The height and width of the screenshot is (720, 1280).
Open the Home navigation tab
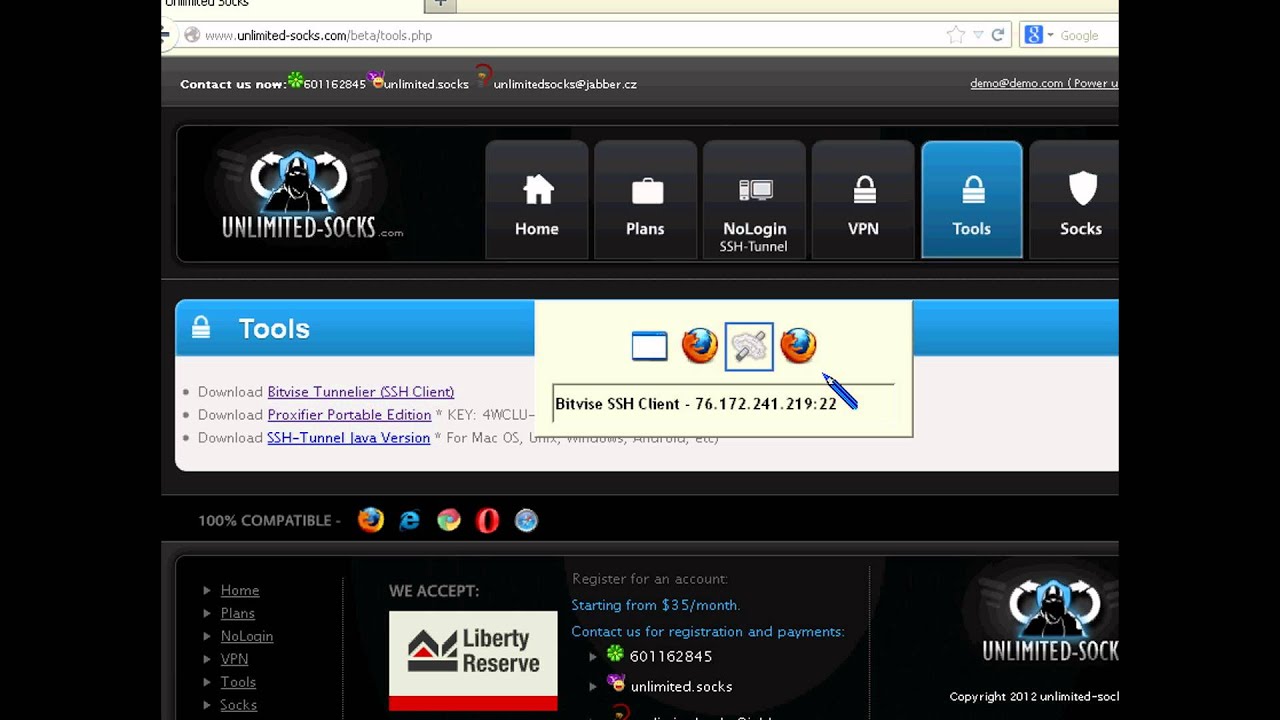[x=537, y=200]
